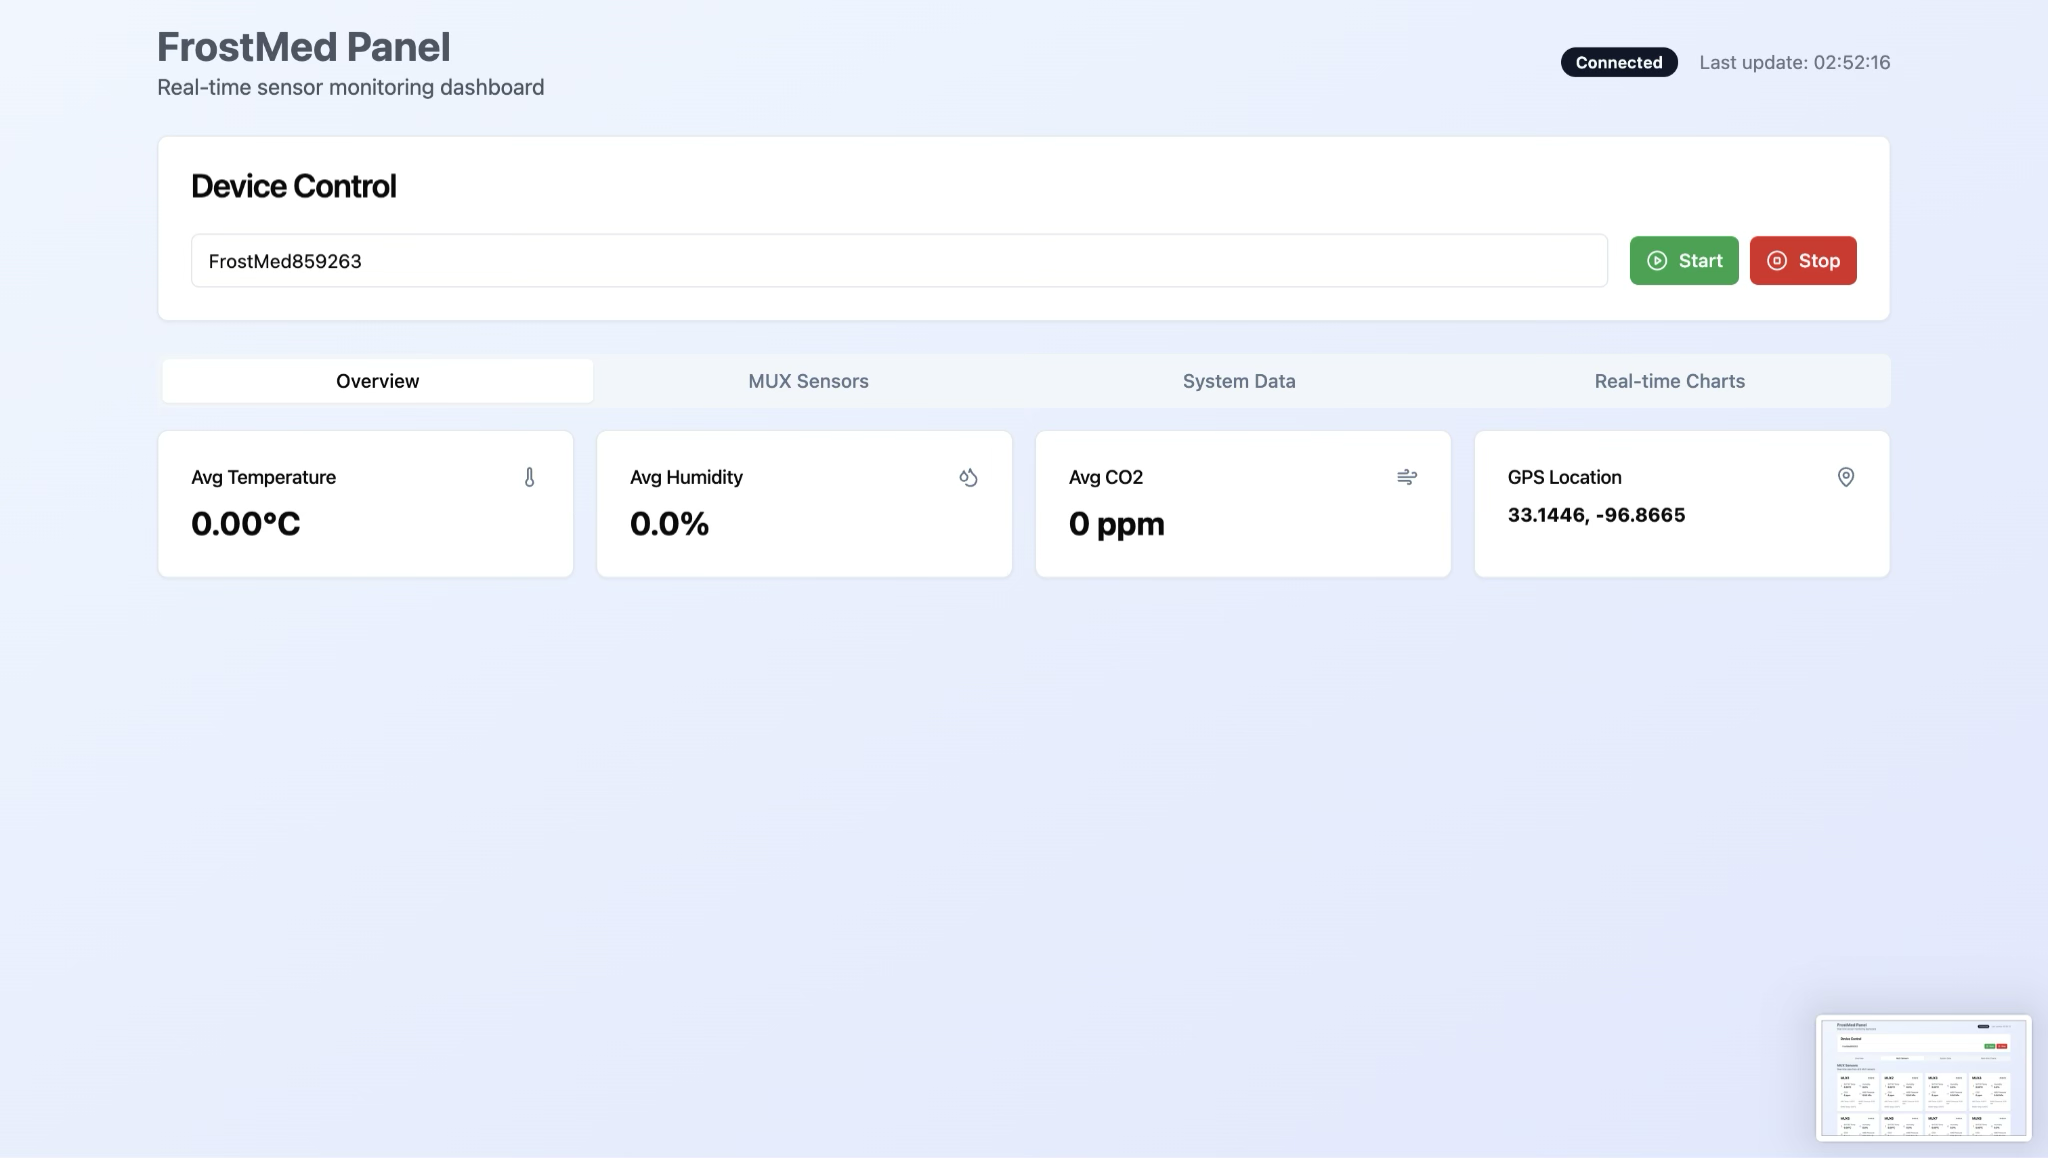Click the 0.00°C temperature value
The width and height of the screenshot is (2048, 1158).
click(245, 524)
